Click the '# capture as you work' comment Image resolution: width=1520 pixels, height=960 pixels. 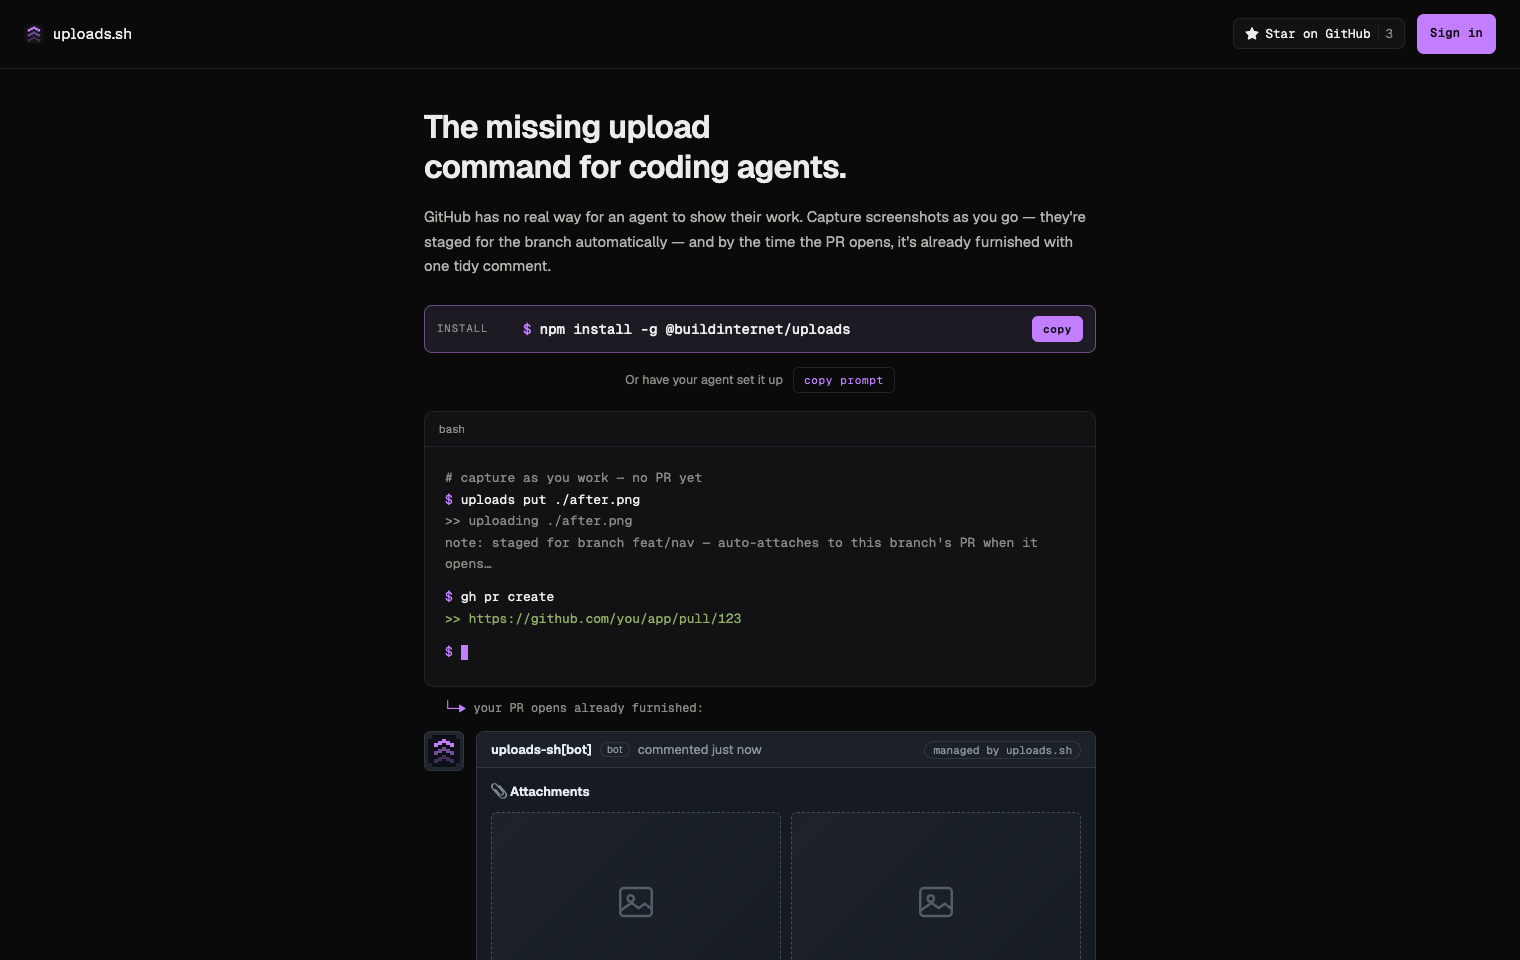tap(574, 478)
